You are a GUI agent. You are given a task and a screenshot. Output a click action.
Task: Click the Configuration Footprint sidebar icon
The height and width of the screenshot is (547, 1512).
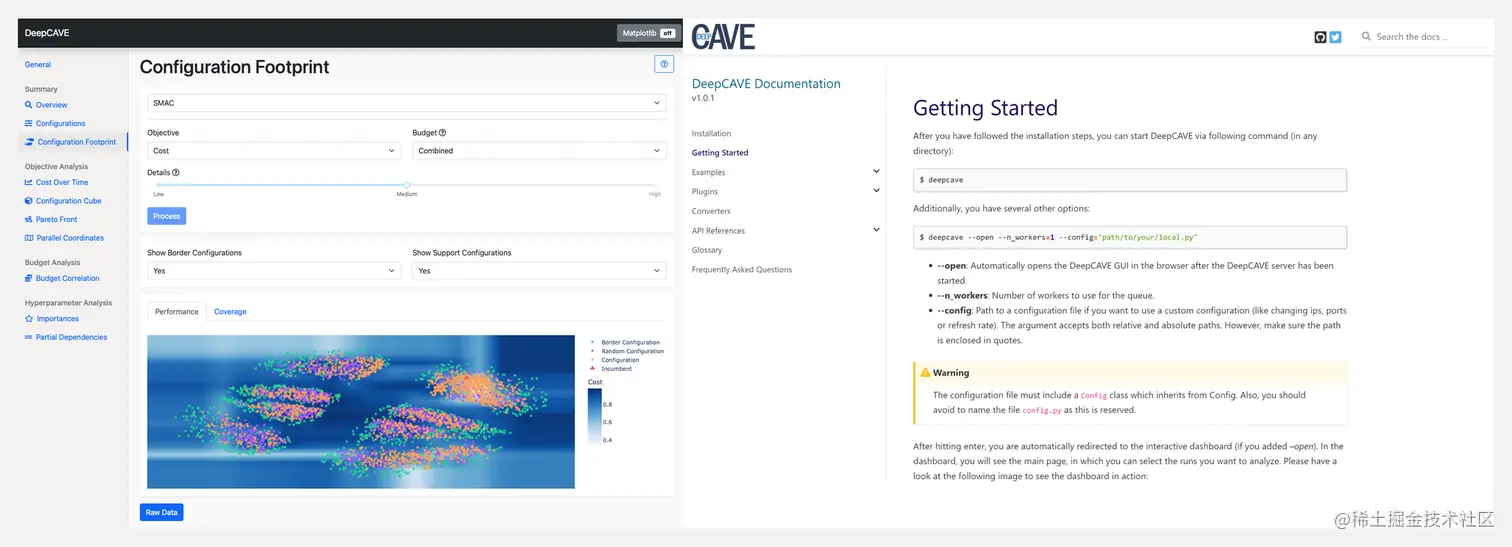coord(28,142)
